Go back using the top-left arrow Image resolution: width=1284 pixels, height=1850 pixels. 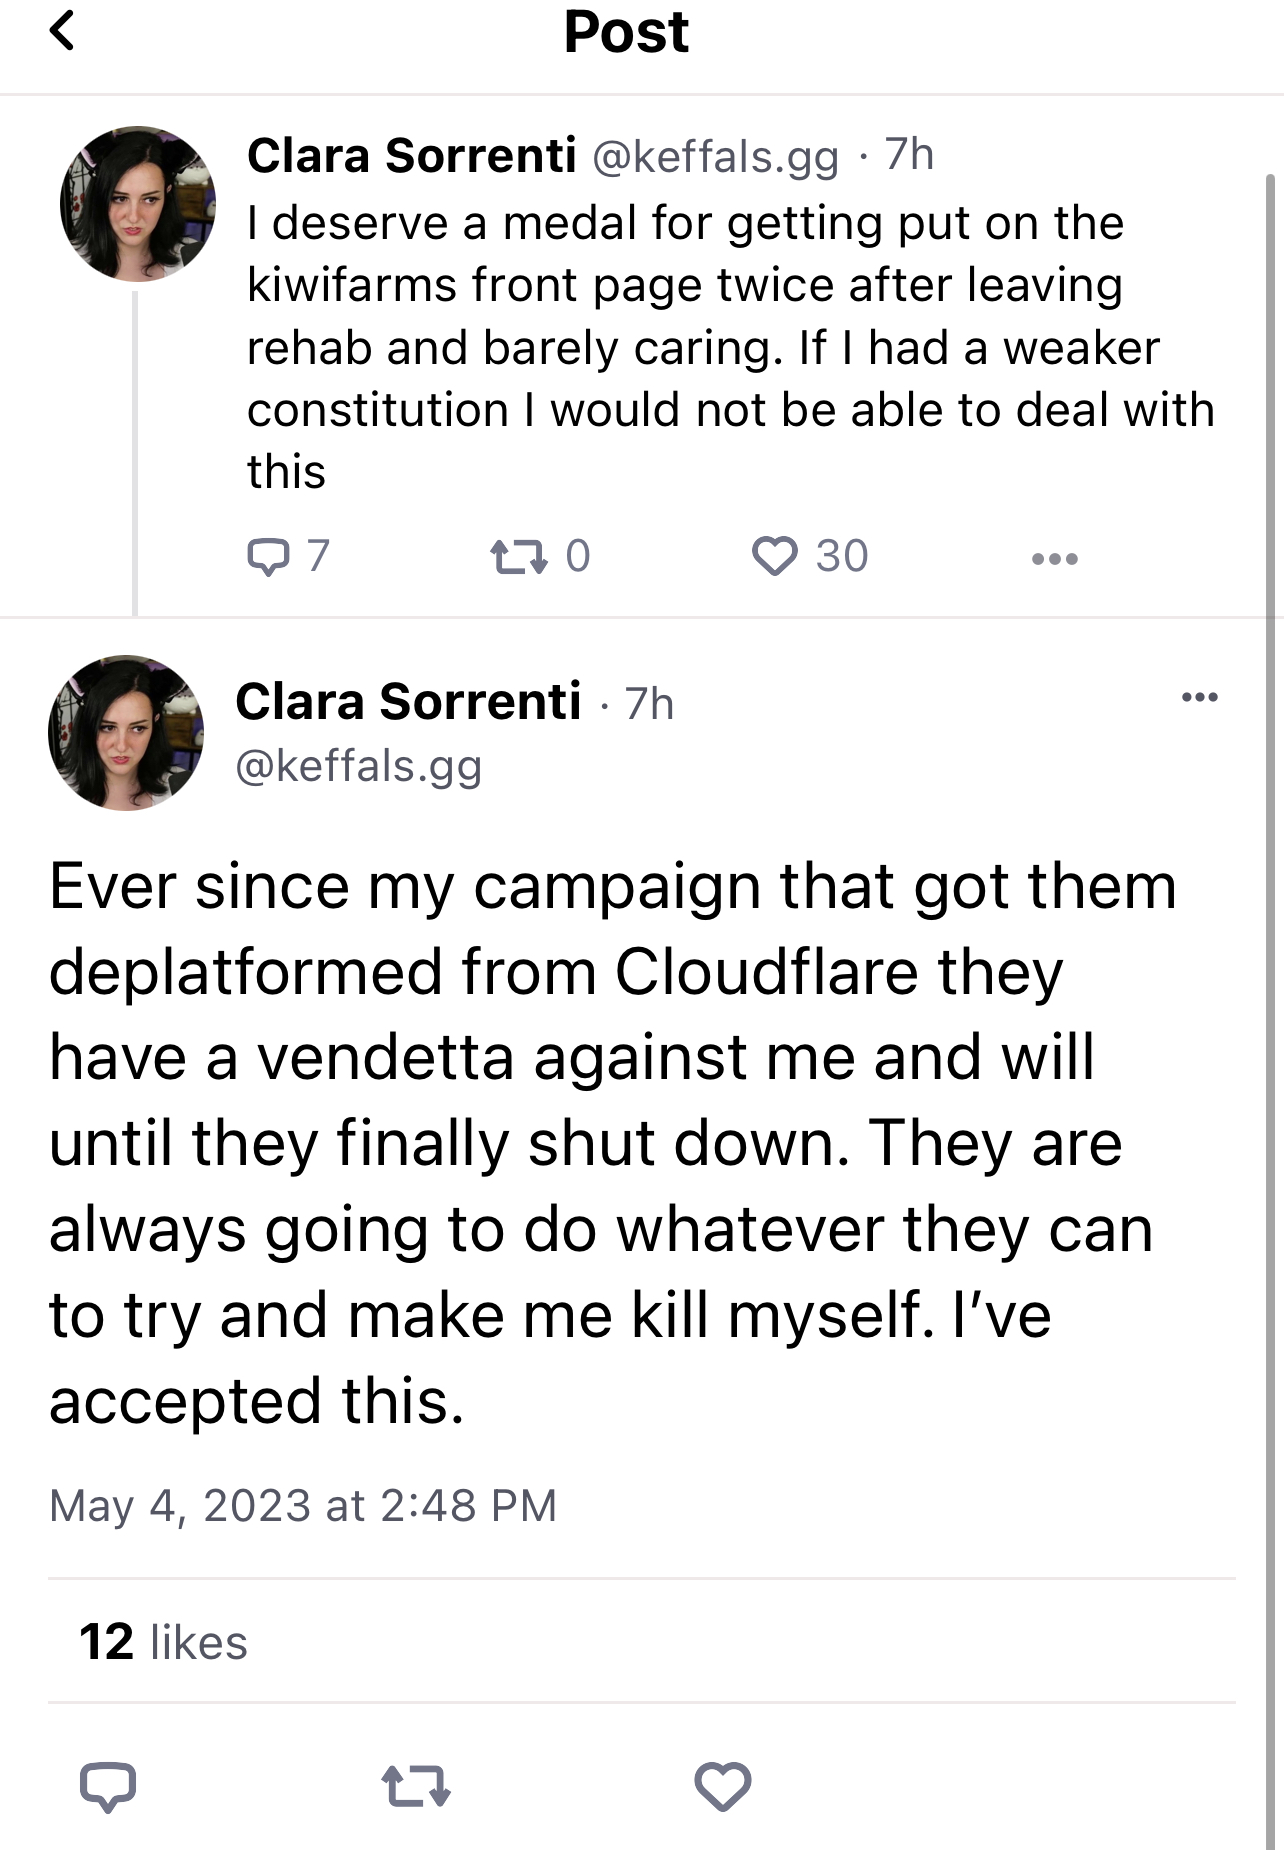click(62, 30)
